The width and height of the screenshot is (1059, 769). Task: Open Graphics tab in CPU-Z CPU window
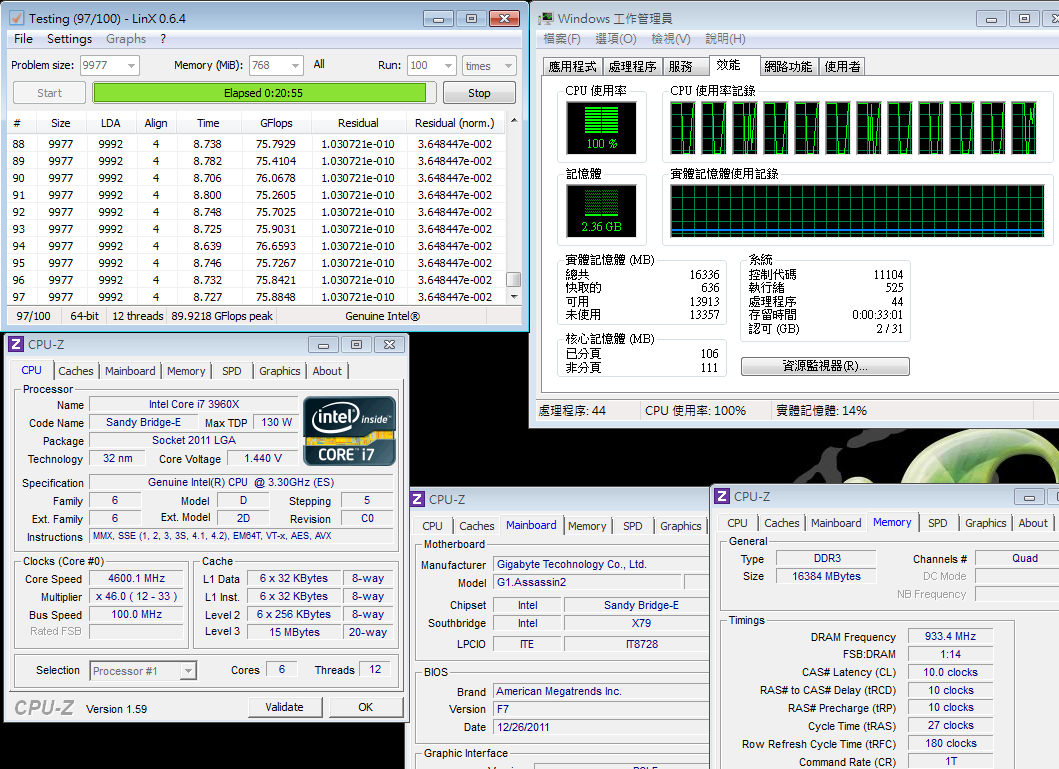click(280, 371)
